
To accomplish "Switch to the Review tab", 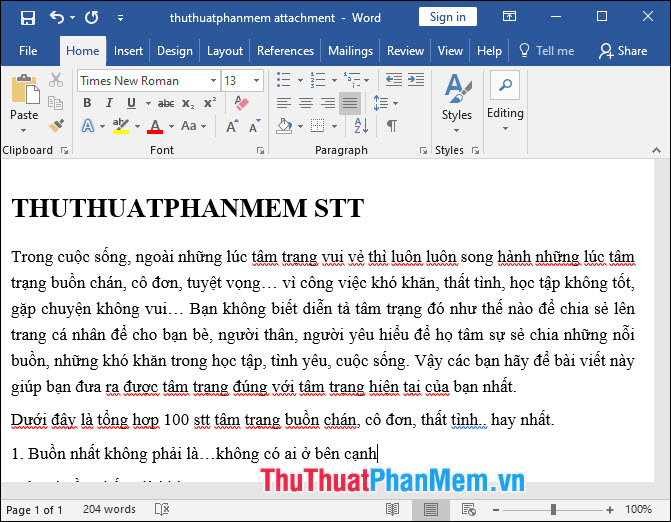I will [405, 51].
